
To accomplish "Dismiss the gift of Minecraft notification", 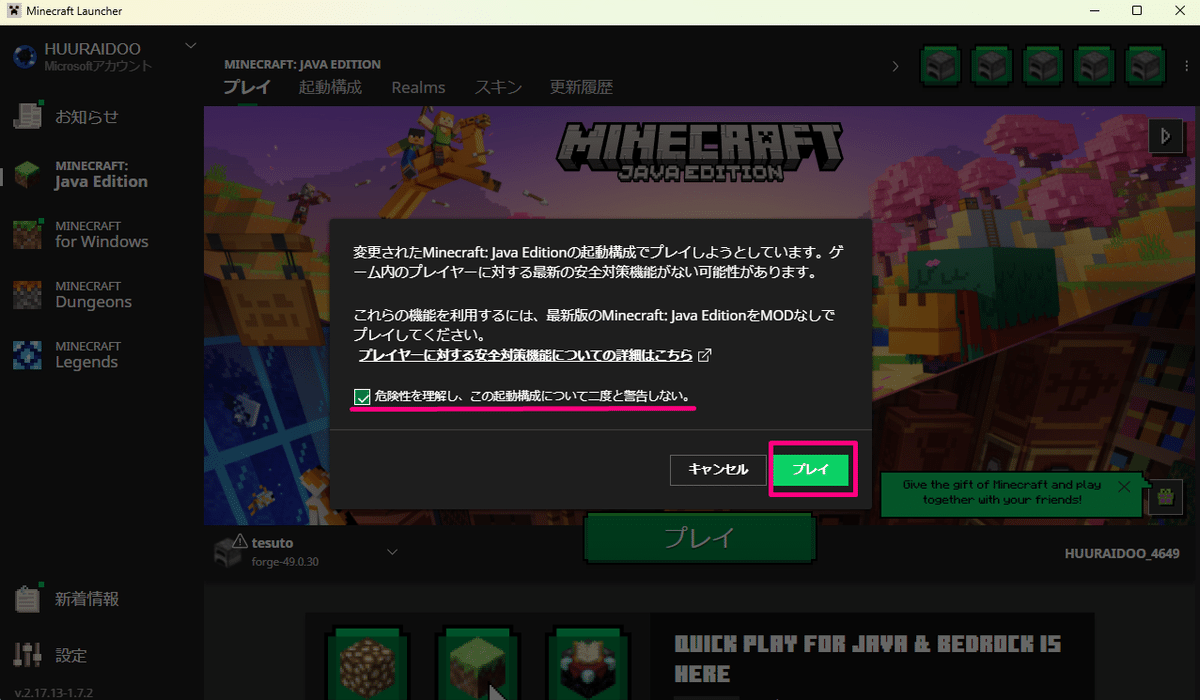I will tap(1125, 487).
